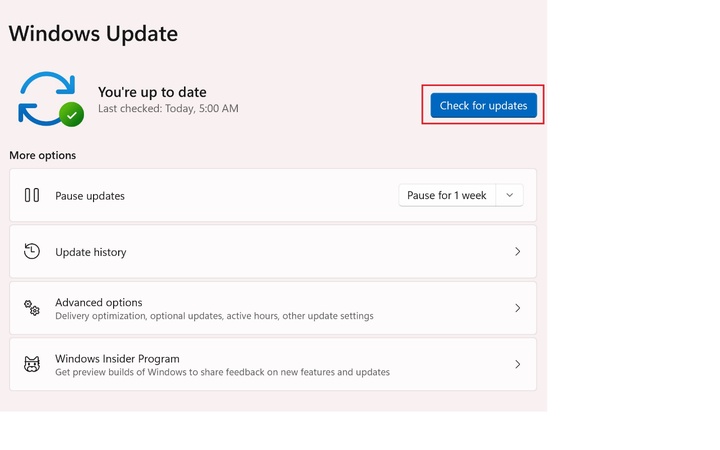This screenshot has height=450, width=720.
Task: Click the Update history clock icon
Action: [x=32, y=251]
